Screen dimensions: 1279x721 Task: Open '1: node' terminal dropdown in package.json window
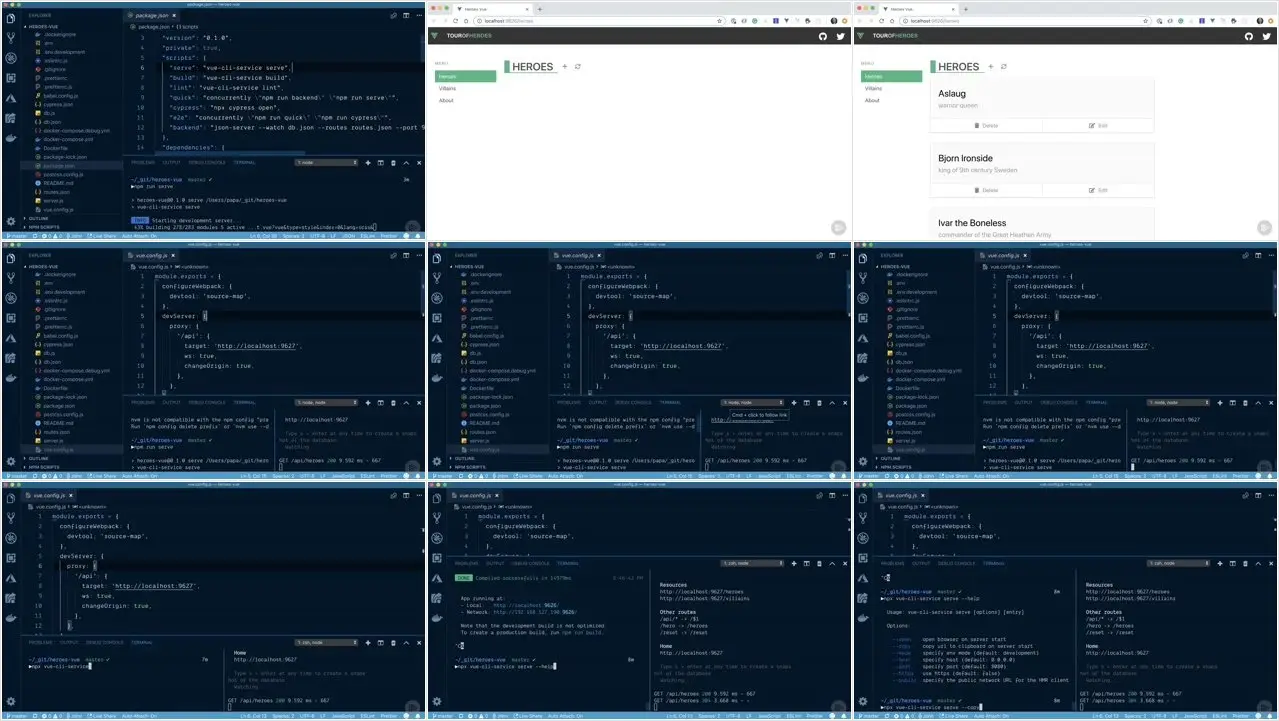[x=326, y=163]
